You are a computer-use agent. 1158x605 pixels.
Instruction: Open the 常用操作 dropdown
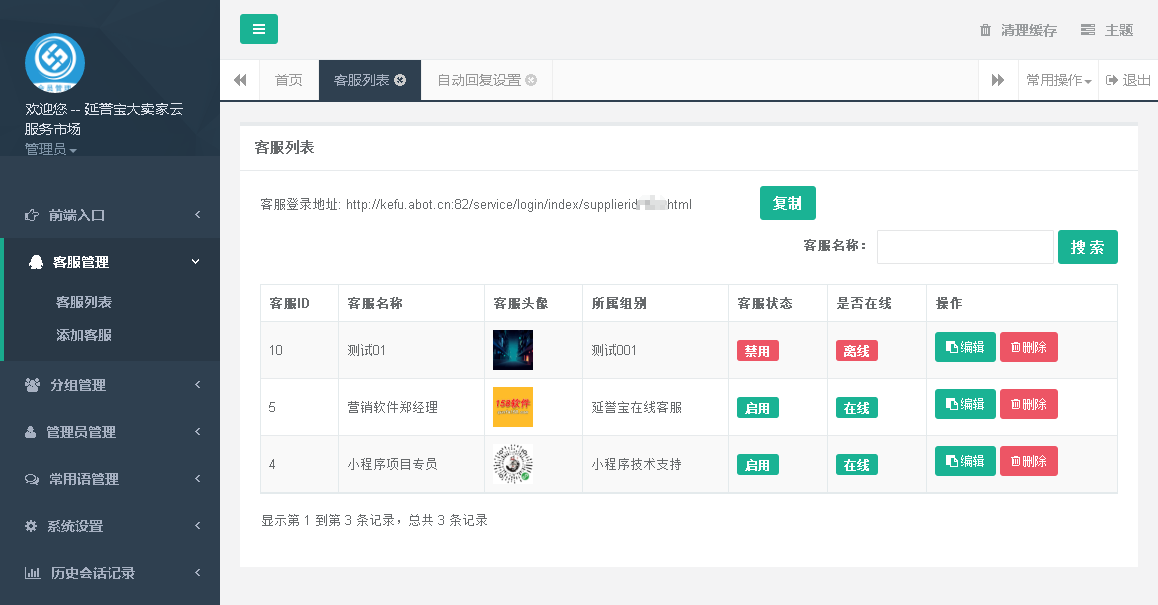[x=1058, y=80]
